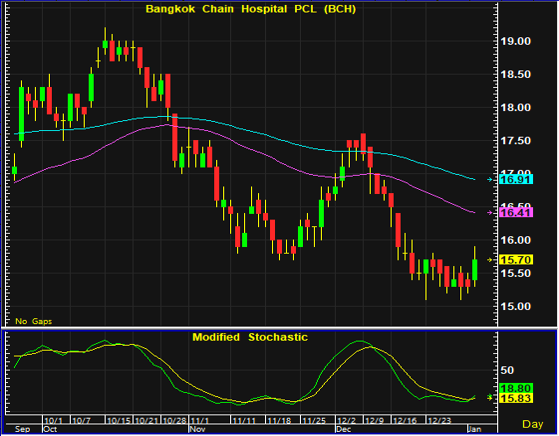
Task: Click the 10/21 date marker
Action: click(x=147, y=421)
